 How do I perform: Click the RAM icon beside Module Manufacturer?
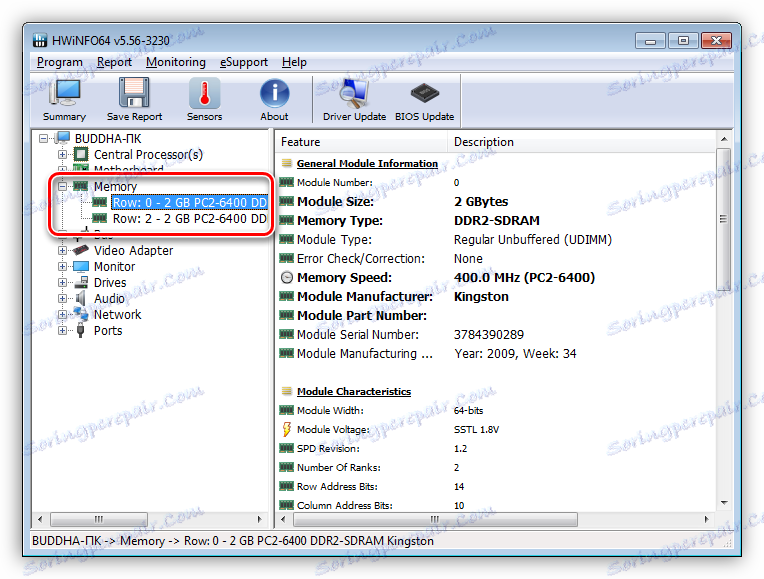286,296
